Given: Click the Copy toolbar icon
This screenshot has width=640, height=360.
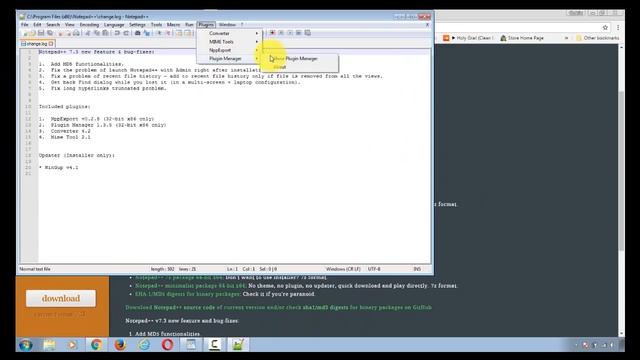Looking at the screenshot, I should point(97,33).
